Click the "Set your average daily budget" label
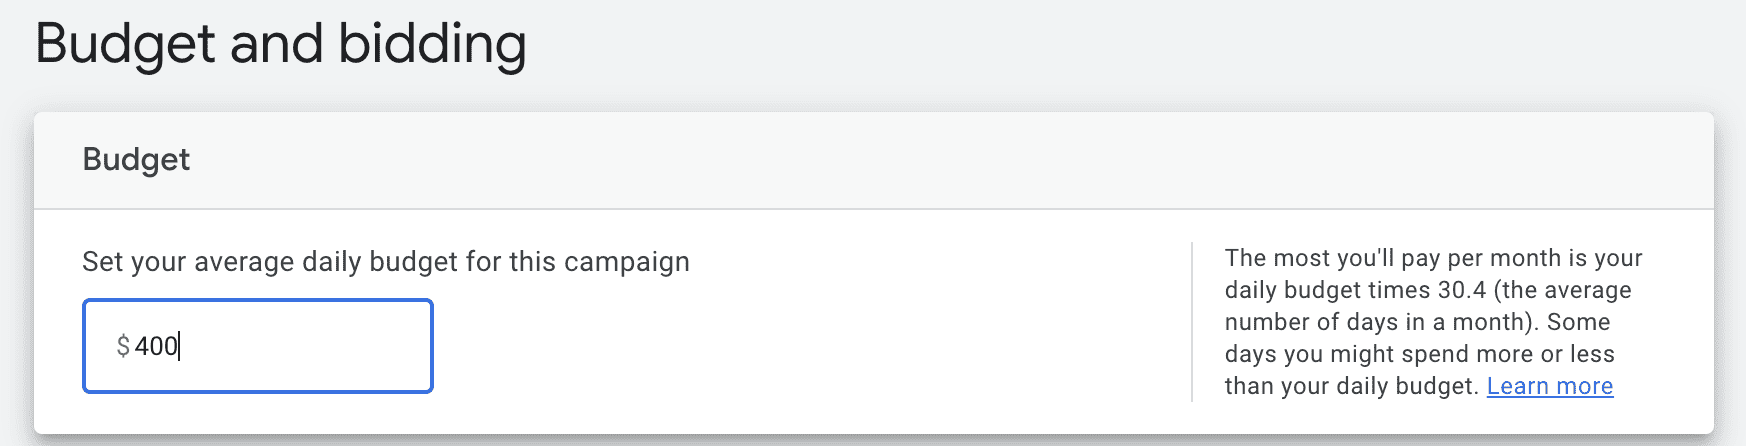Image resolution: width=1746 pixels, height=446 pixels. point(385,262)
